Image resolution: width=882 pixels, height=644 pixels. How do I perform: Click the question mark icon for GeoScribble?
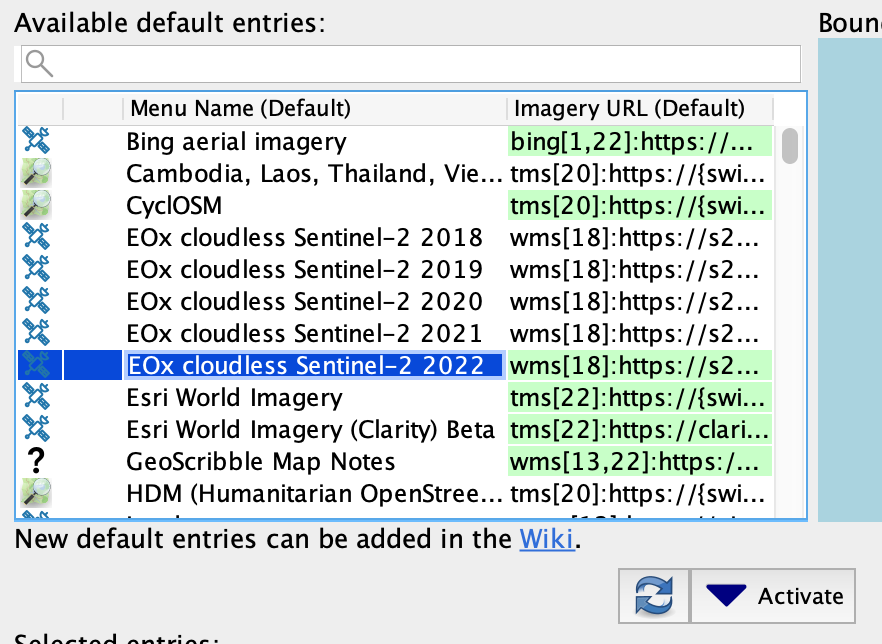pyautogui.click(x=36, y=462)
